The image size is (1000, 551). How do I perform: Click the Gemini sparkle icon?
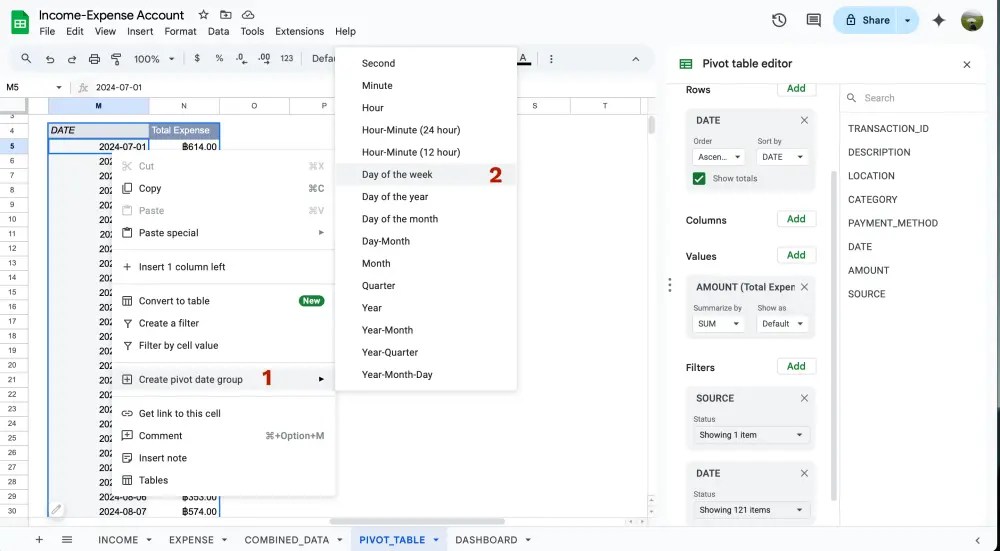[938, 20]
